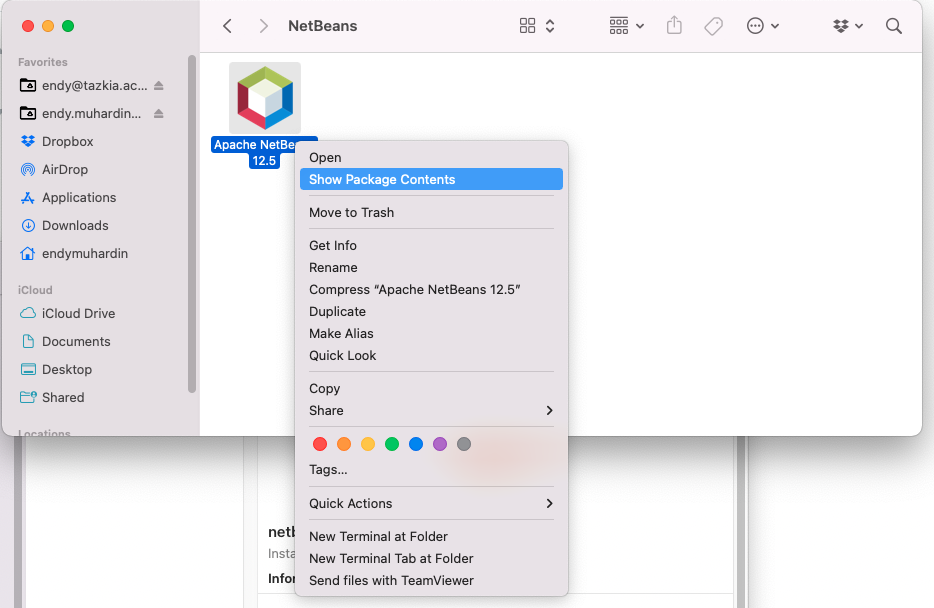The image size is (934, 608).
Task: Open the view mode up-down chevron
Action: point(550,26)
